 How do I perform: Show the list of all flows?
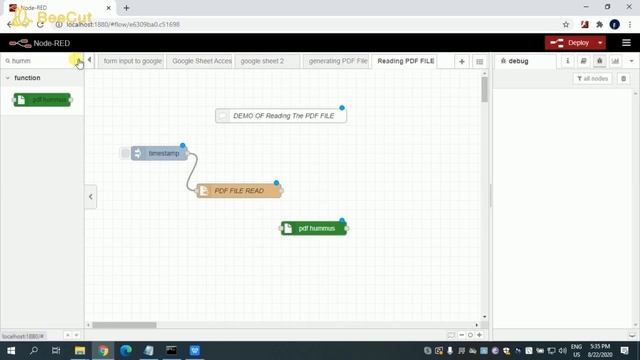(x=480, y=62)
